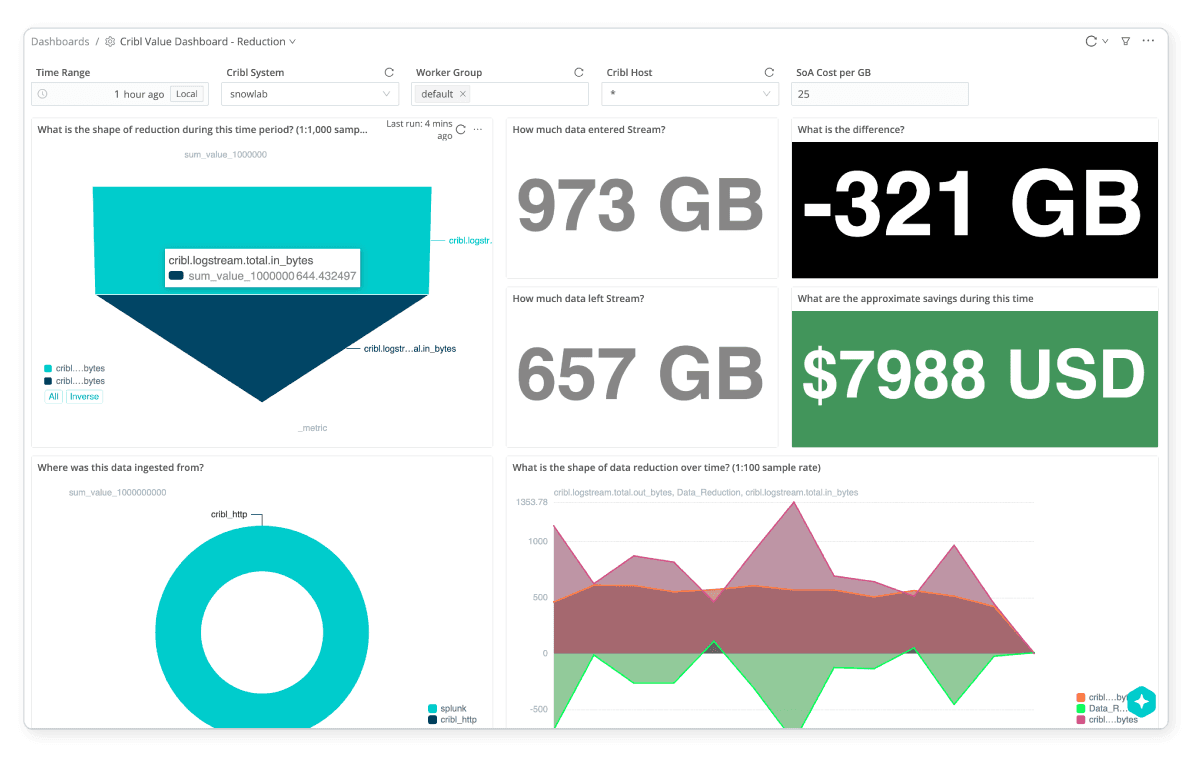Expand the Cribl Value Dashboard title chevron
Screen dimensions: 1200x776
click(293, 42)
